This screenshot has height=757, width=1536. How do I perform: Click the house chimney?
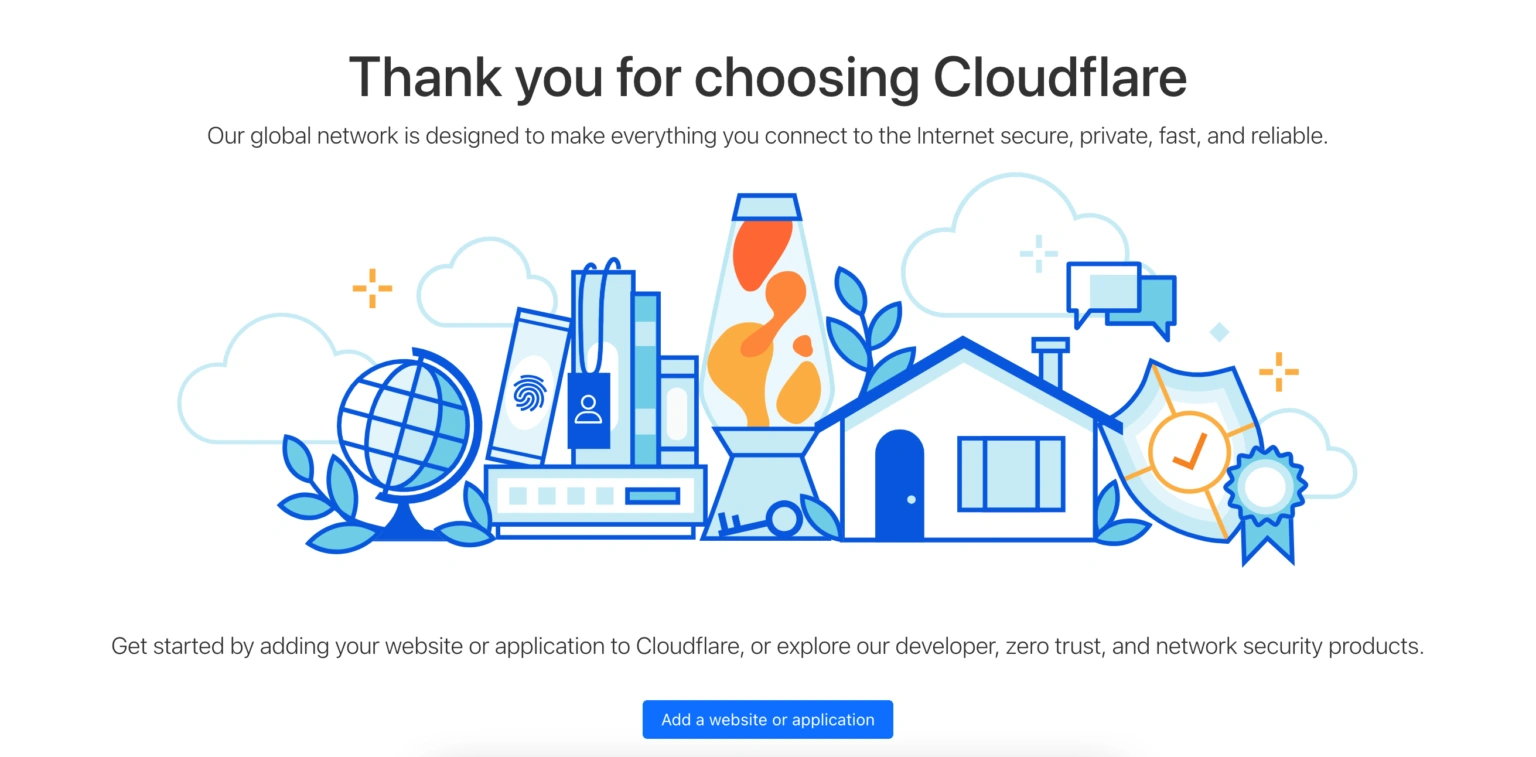1050,362
